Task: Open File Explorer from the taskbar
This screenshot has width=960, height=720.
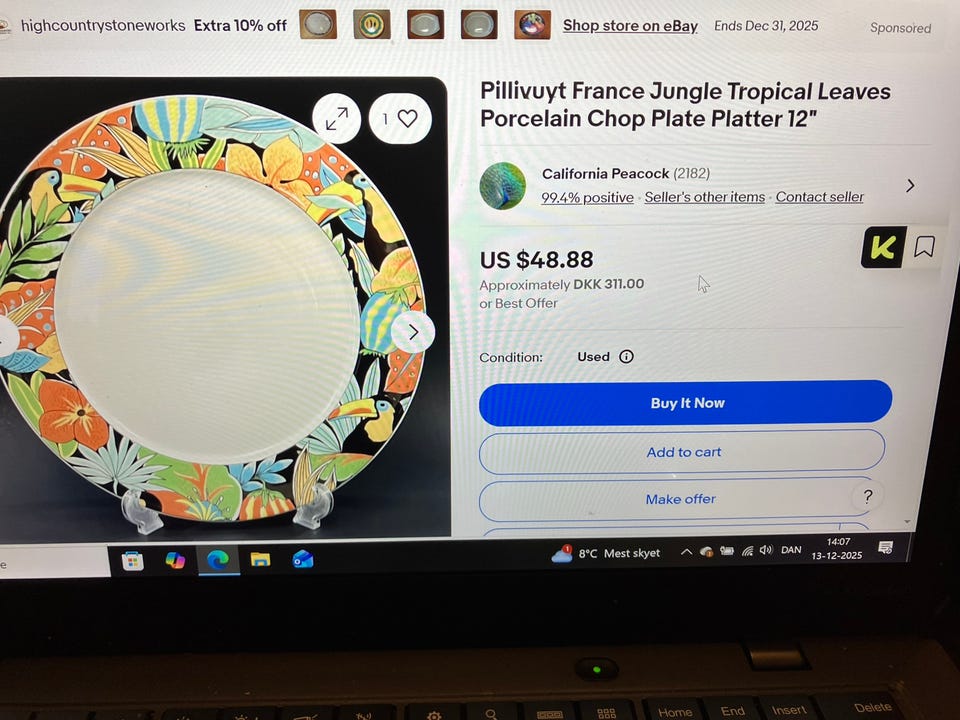Action: [260, 559]
